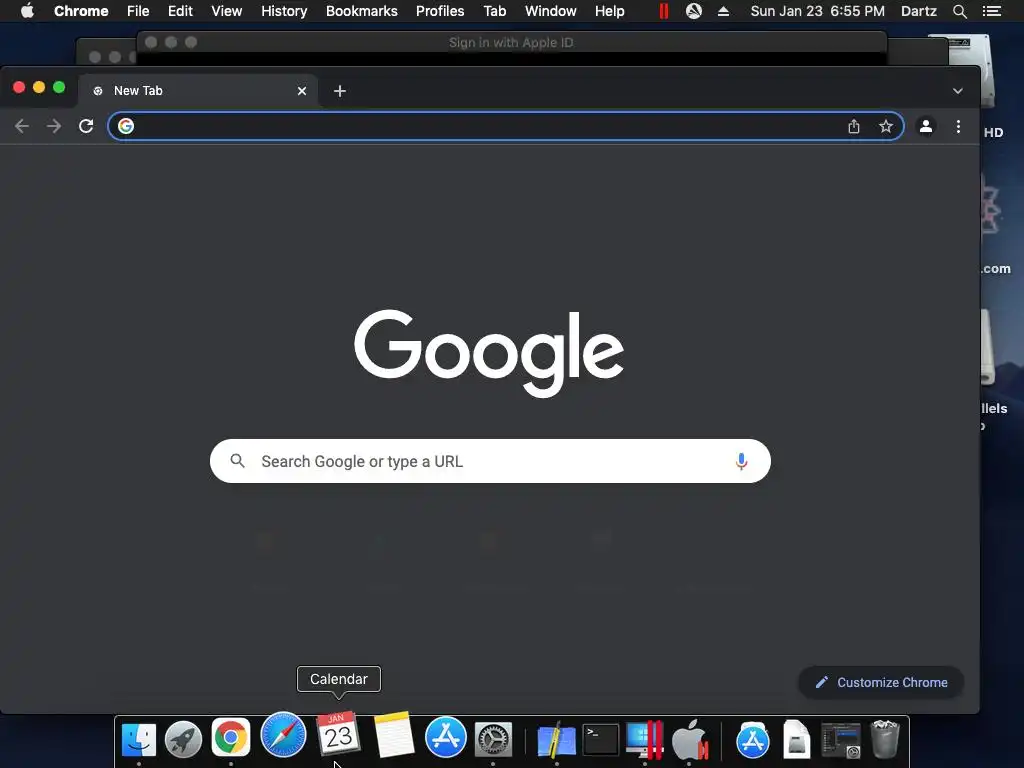Open Notes from the Dock
Image resolution: width=1024 pixels, height=768 pixels.
(394, 735)
